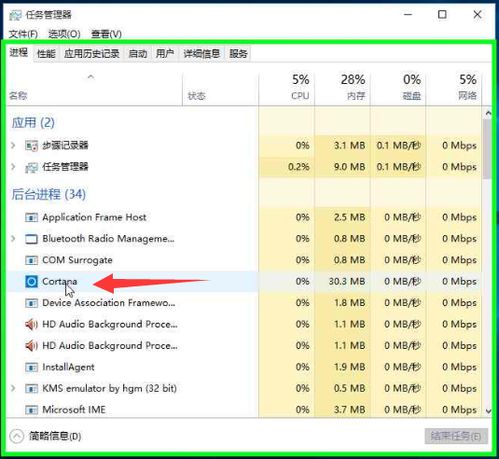499x459 pixels.
Task: Select the 步骤记录器 app icon
Action: coord(31,146)
